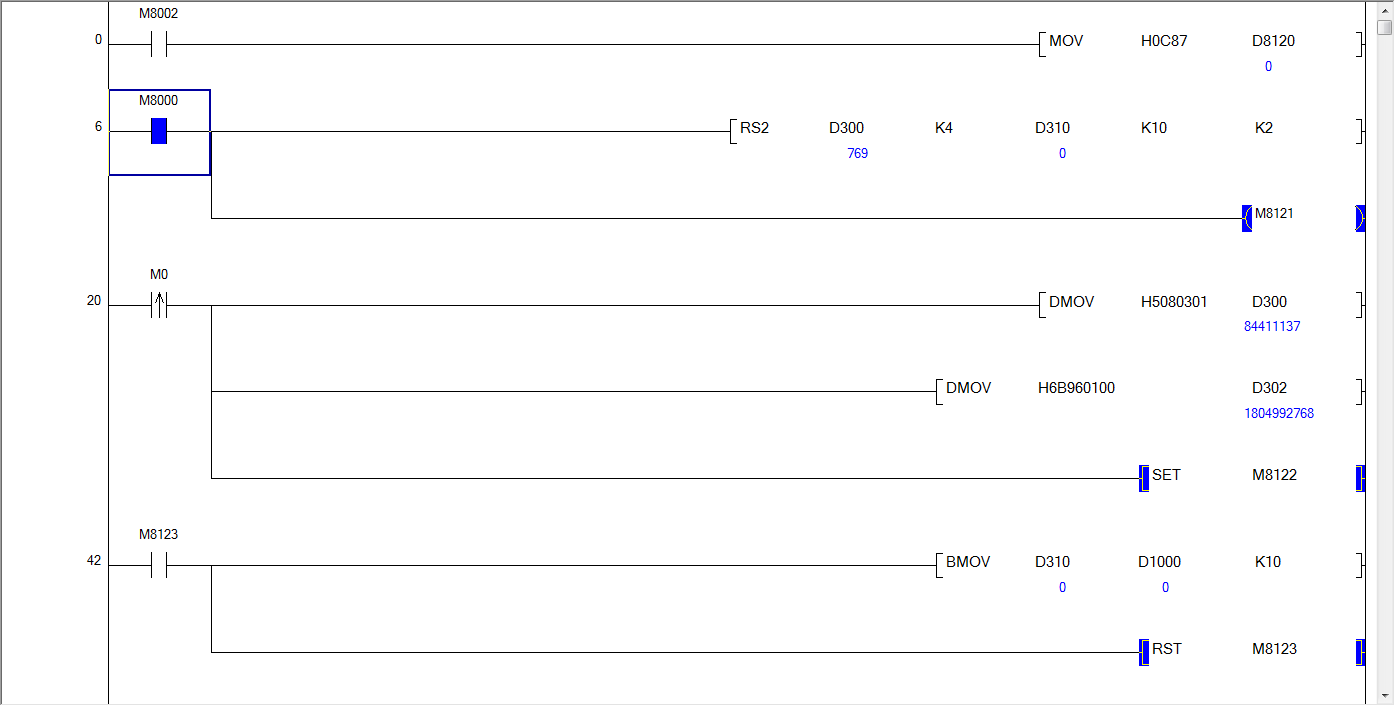
Task: Click the H0C87 source operand
Action: click(1164, 41)
